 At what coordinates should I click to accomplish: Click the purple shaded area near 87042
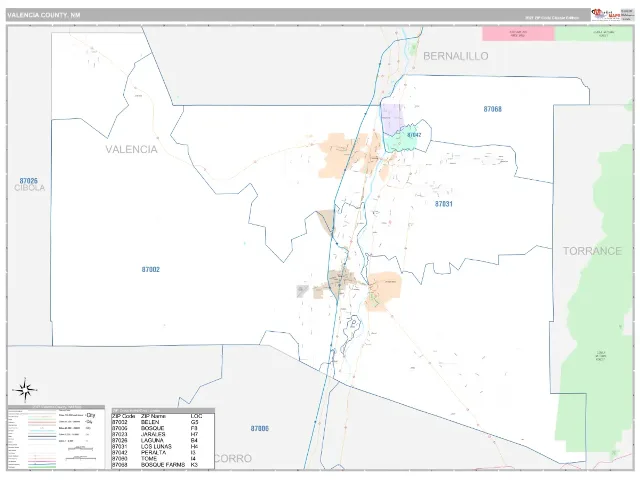click(x=391, y=118)
